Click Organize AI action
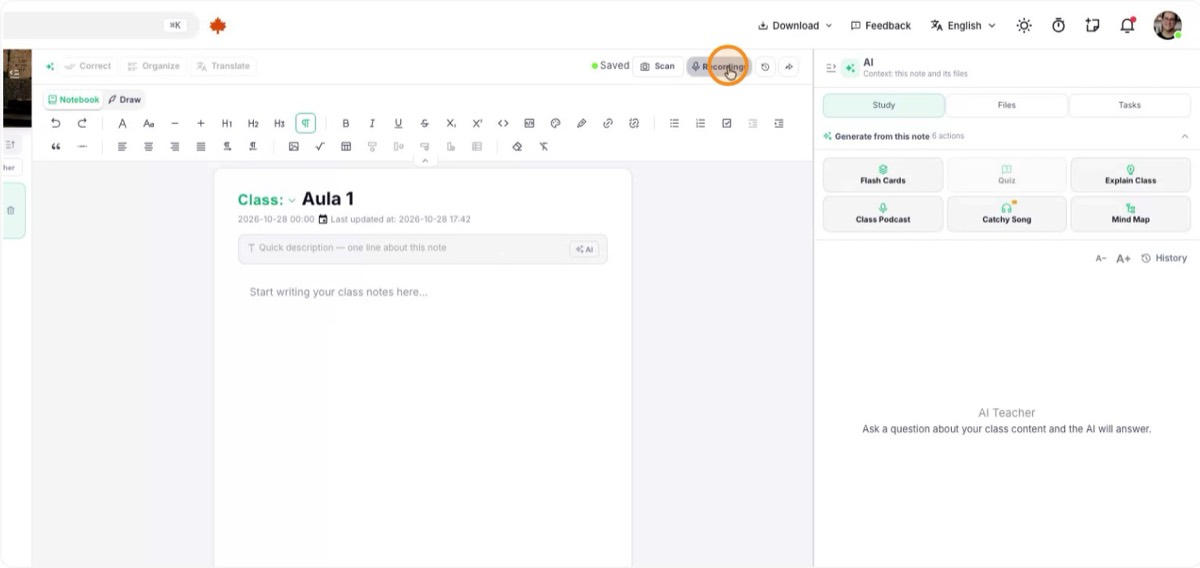The height and width of the screenshot is (568, 1200). (153, 66)
